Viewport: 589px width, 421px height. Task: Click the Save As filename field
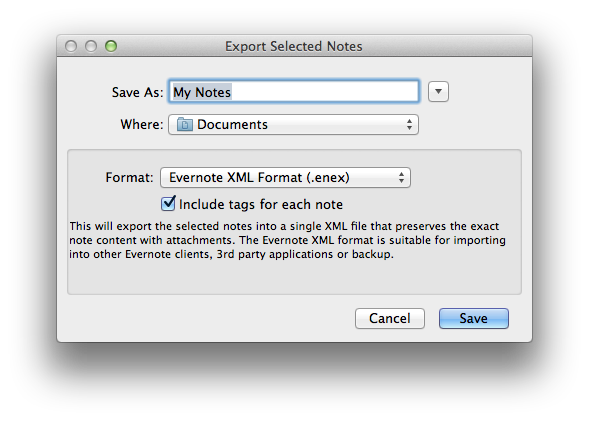(294, 91)
